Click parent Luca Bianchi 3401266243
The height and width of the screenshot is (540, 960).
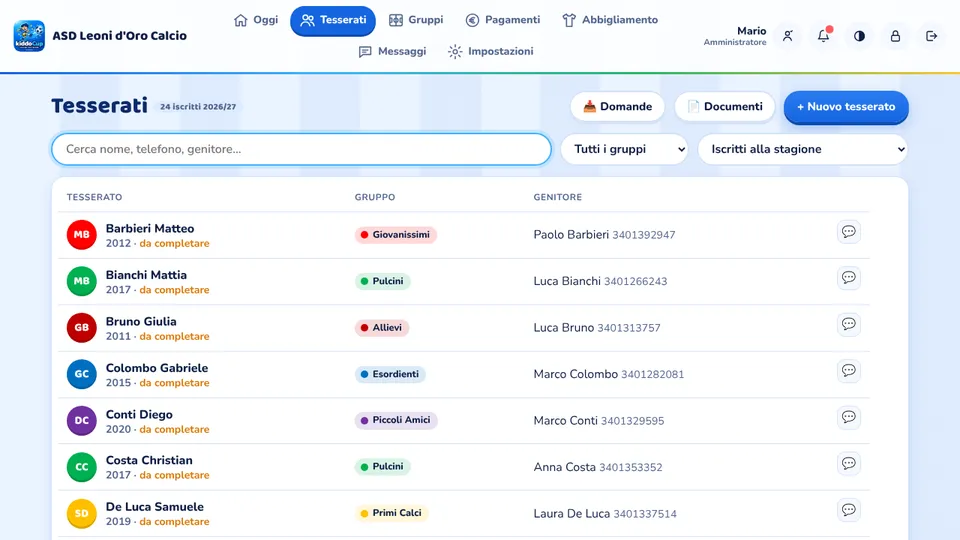point(600,281)
